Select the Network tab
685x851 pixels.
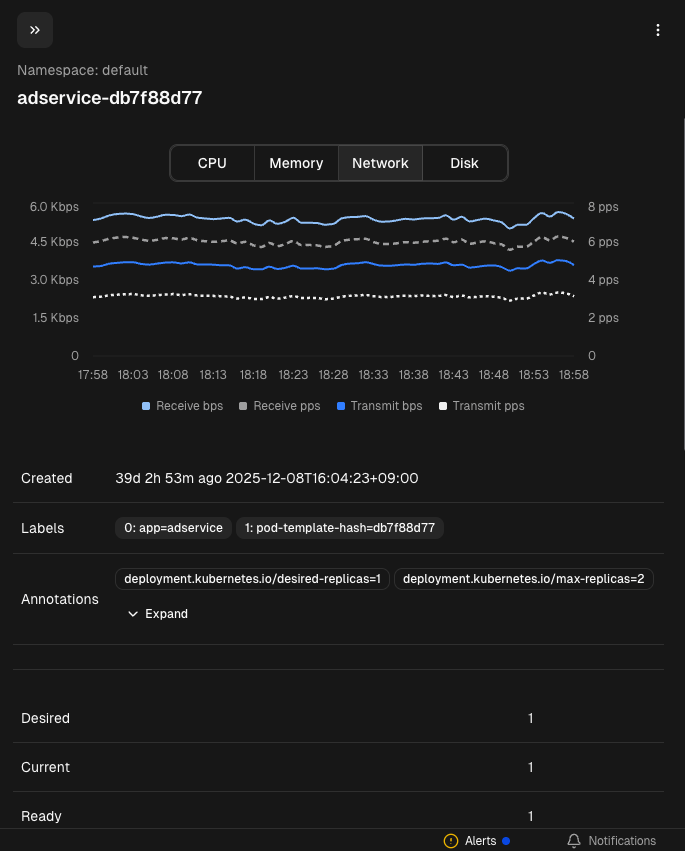(380, 163)
